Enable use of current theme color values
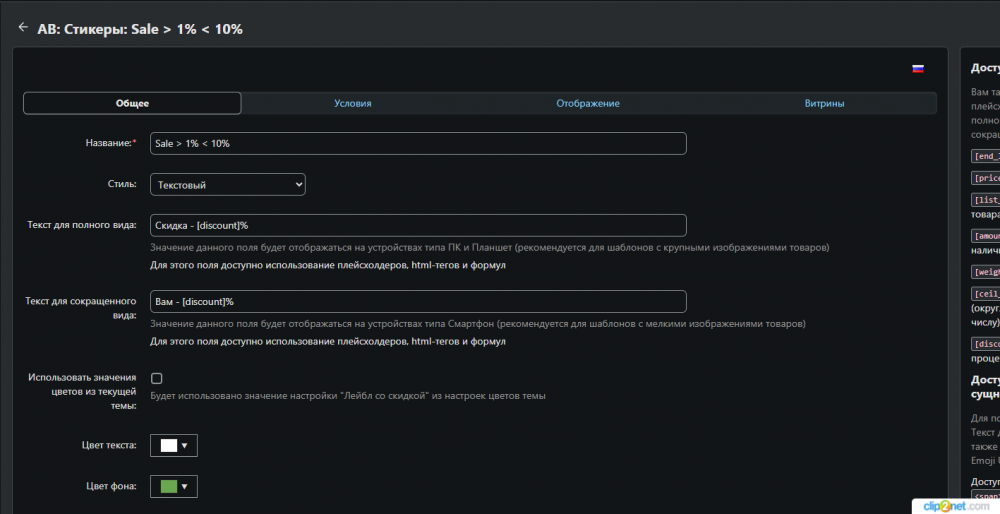Viewport: 1000px width, 514px height. coord(156,378)
